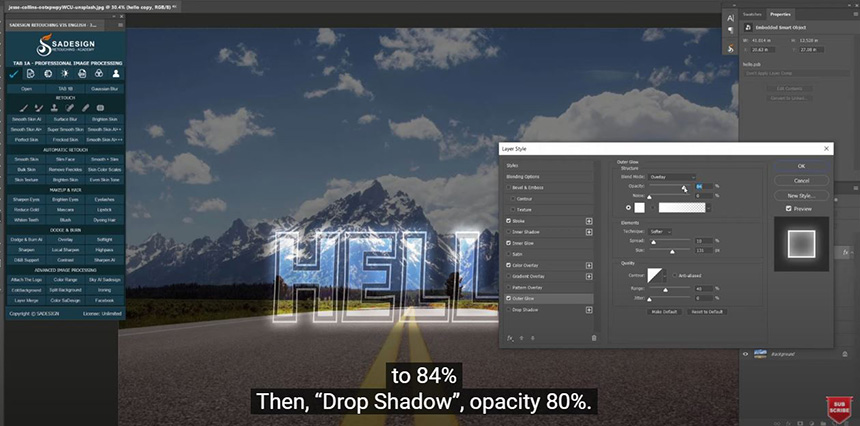Enable the Drop Shadow checkbox
This screenshot has width=860, height=426.
[x=509, y=310]
